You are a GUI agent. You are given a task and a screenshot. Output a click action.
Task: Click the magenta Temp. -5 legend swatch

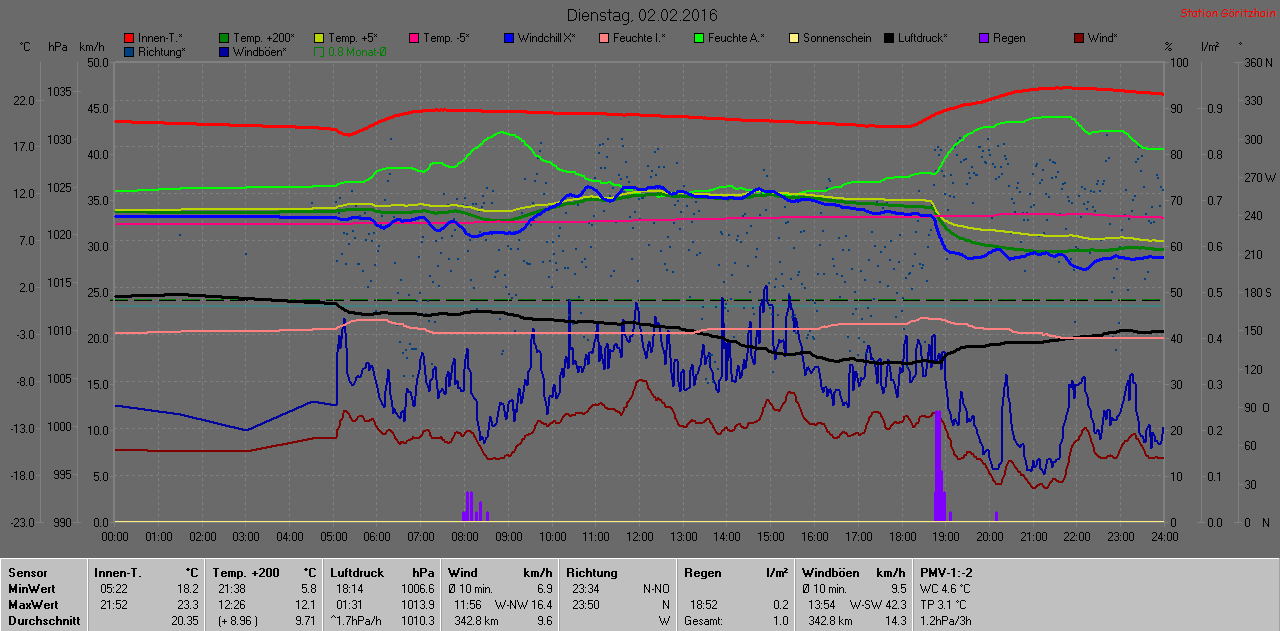(414, 38)
